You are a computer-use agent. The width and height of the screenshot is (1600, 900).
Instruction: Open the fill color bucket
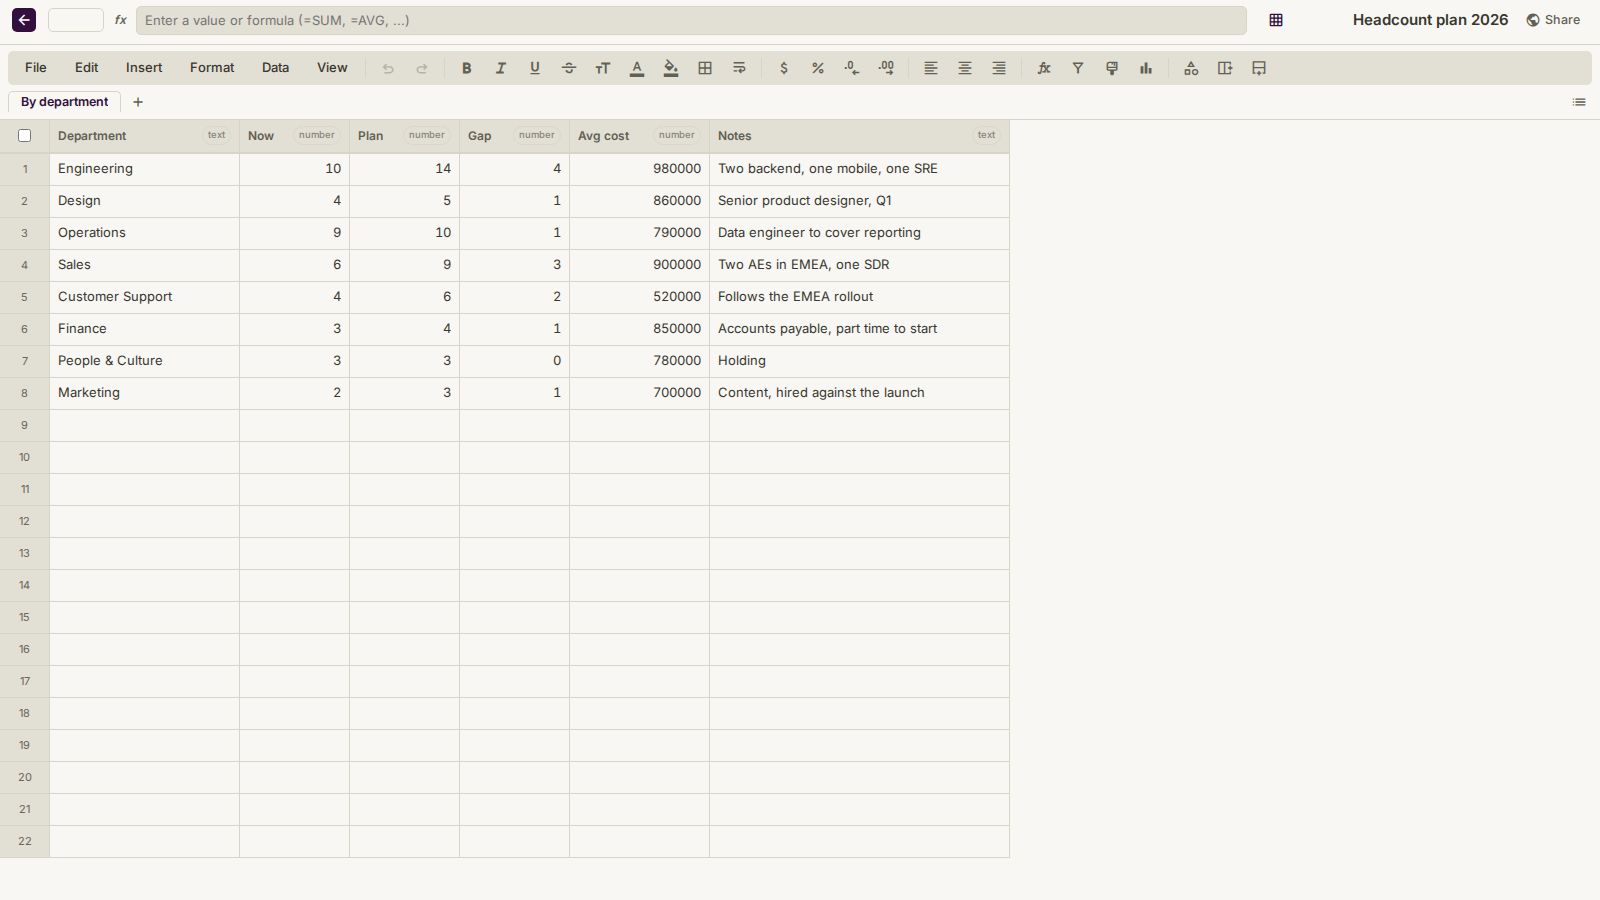point(670,68)
